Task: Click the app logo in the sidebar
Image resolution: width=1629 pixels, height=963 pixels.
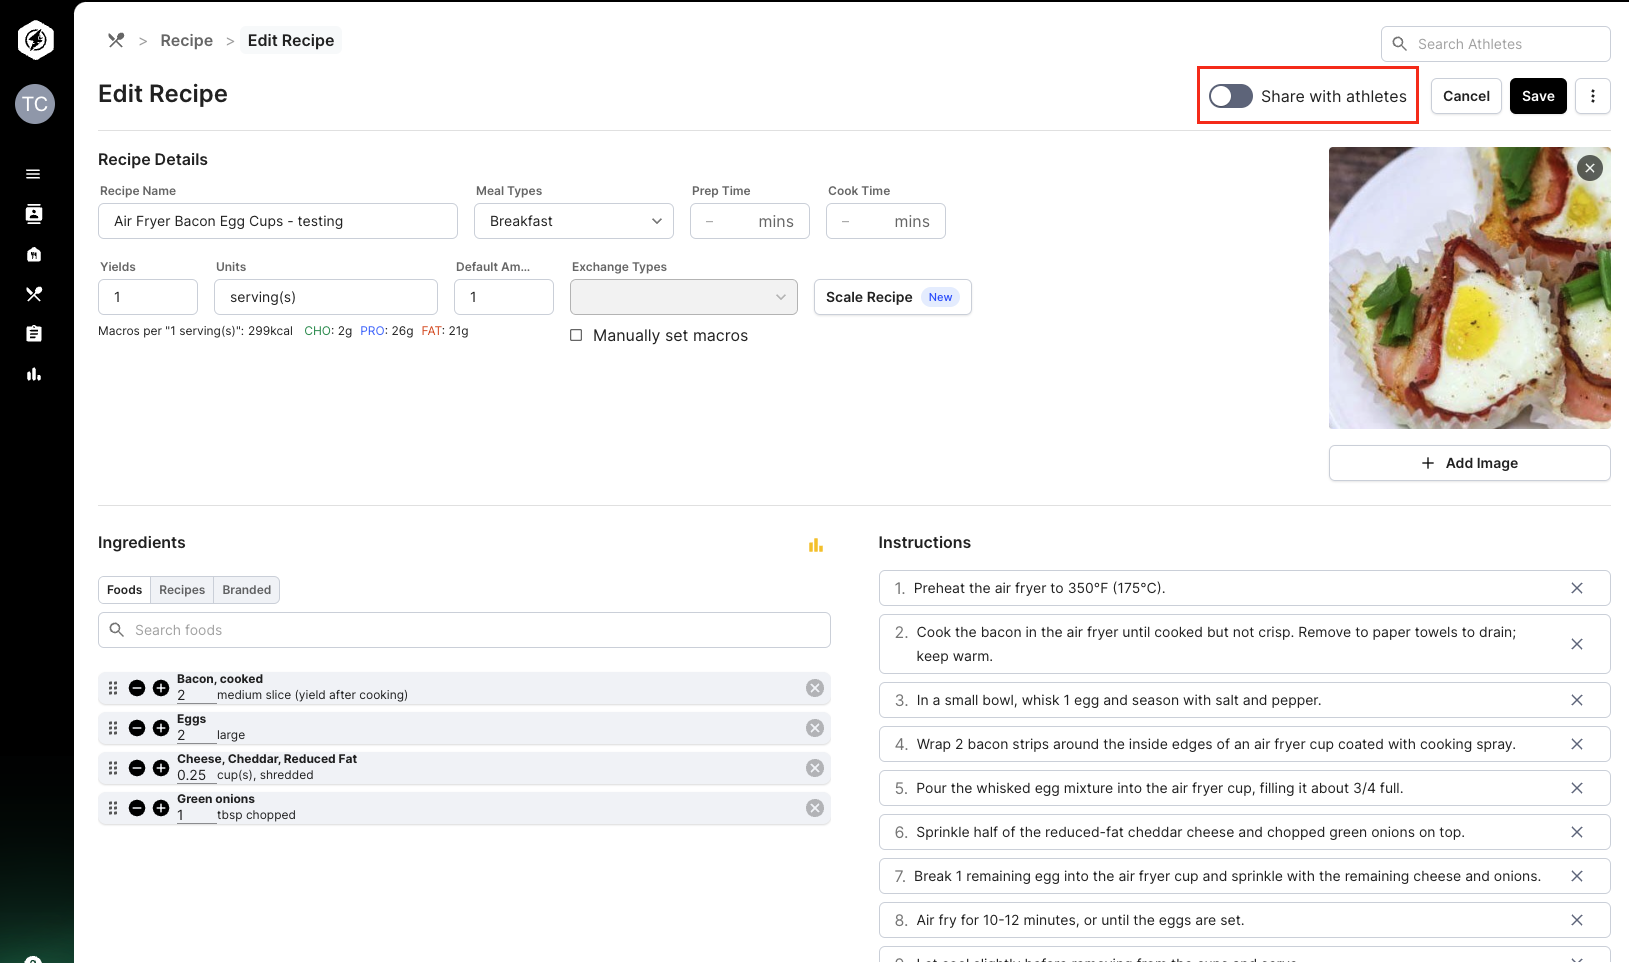Action: [x=36, y=40]
